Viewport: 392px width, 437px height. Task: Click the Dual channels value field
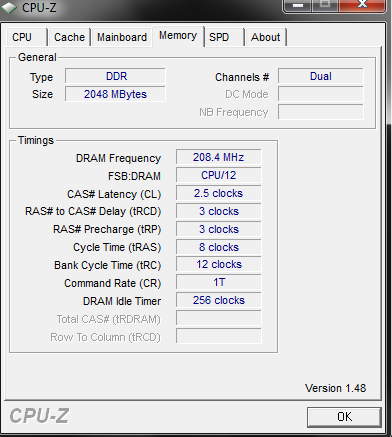(x=321, y=76)
